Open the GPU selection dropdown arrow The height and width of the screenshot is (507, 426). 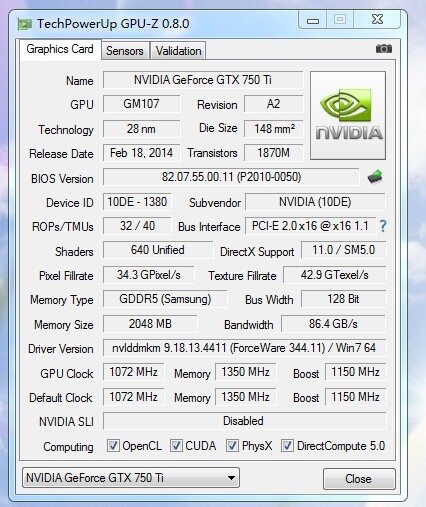pos(231,478)
